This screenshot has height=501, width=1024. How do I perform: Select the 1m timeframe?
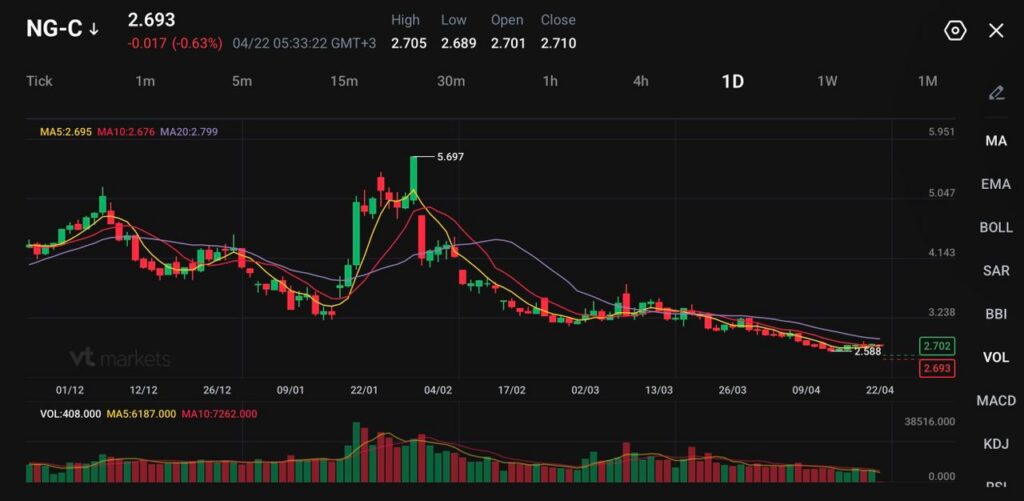(145, 81)
